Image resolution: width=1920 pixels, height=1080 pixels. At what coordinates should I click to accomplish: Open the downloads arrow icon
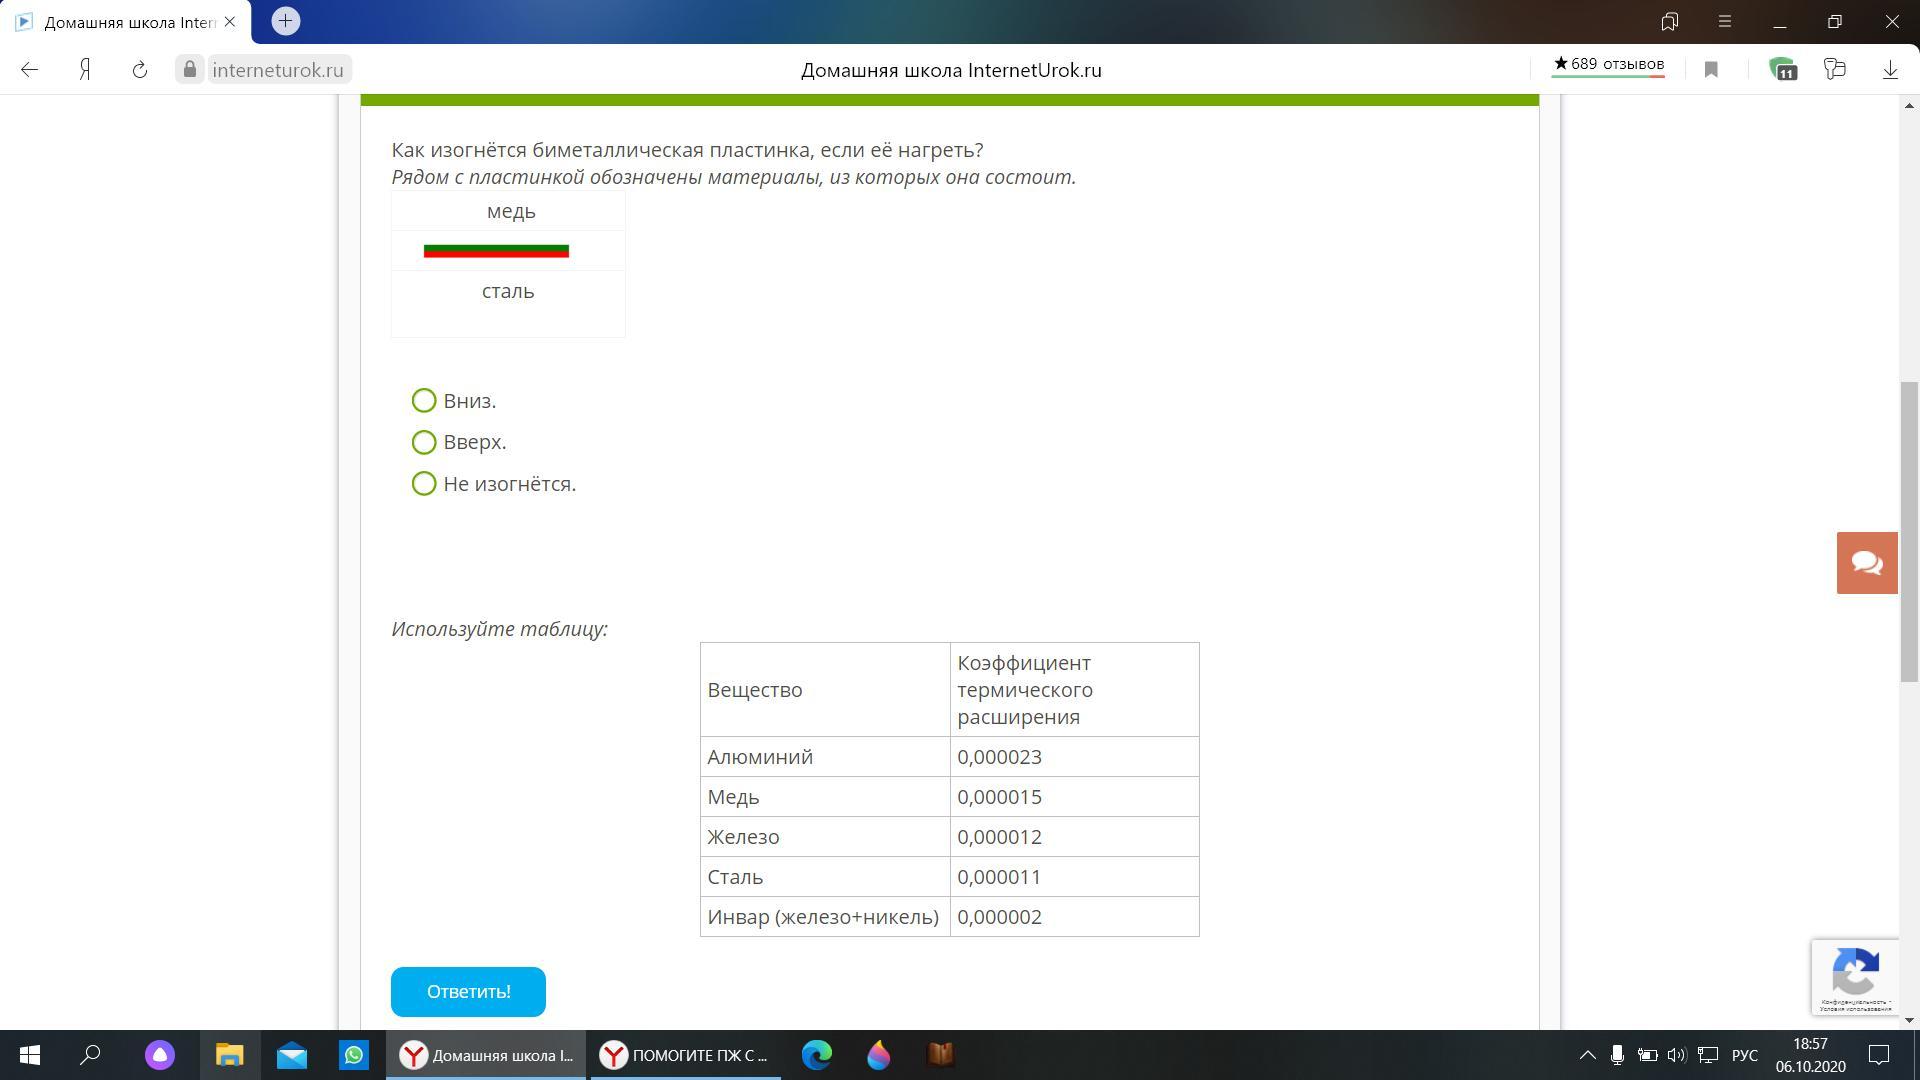[1890, 70]
